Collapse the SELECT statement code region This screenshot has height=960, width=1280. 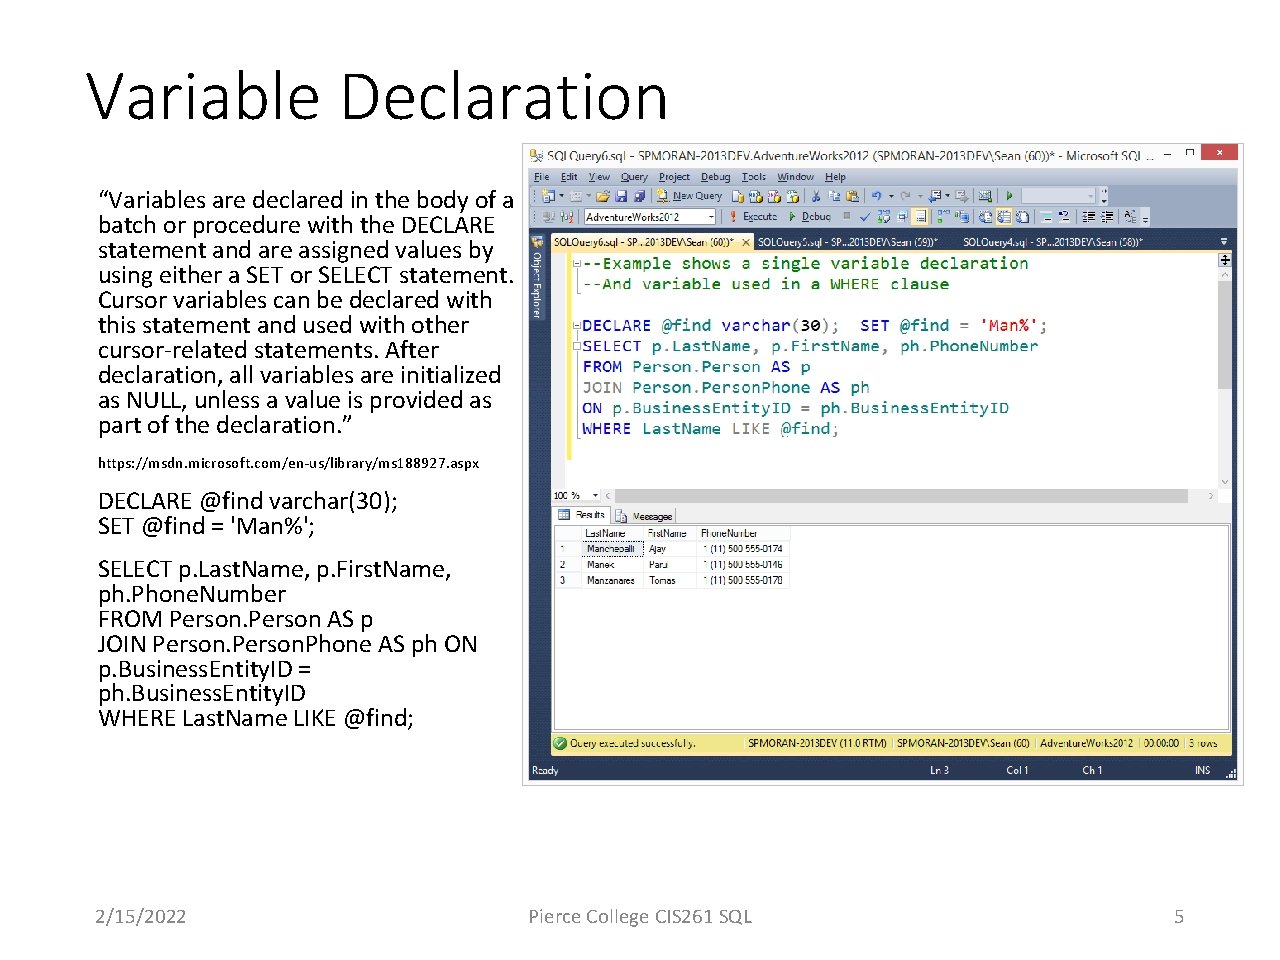click(x=577, y=346)
